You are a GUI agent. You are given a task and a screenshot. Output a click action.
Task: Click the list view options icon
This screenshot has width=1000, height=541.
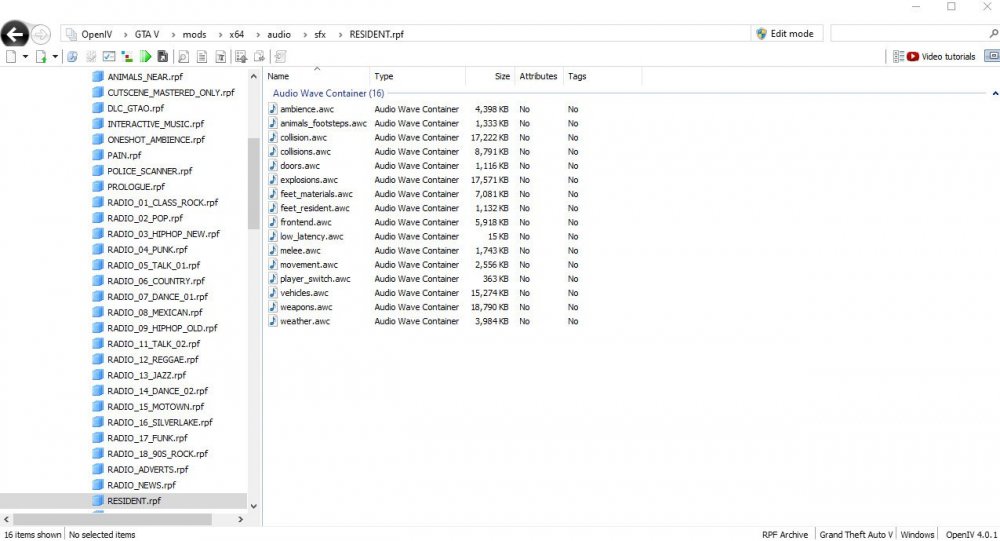(898, 57)
